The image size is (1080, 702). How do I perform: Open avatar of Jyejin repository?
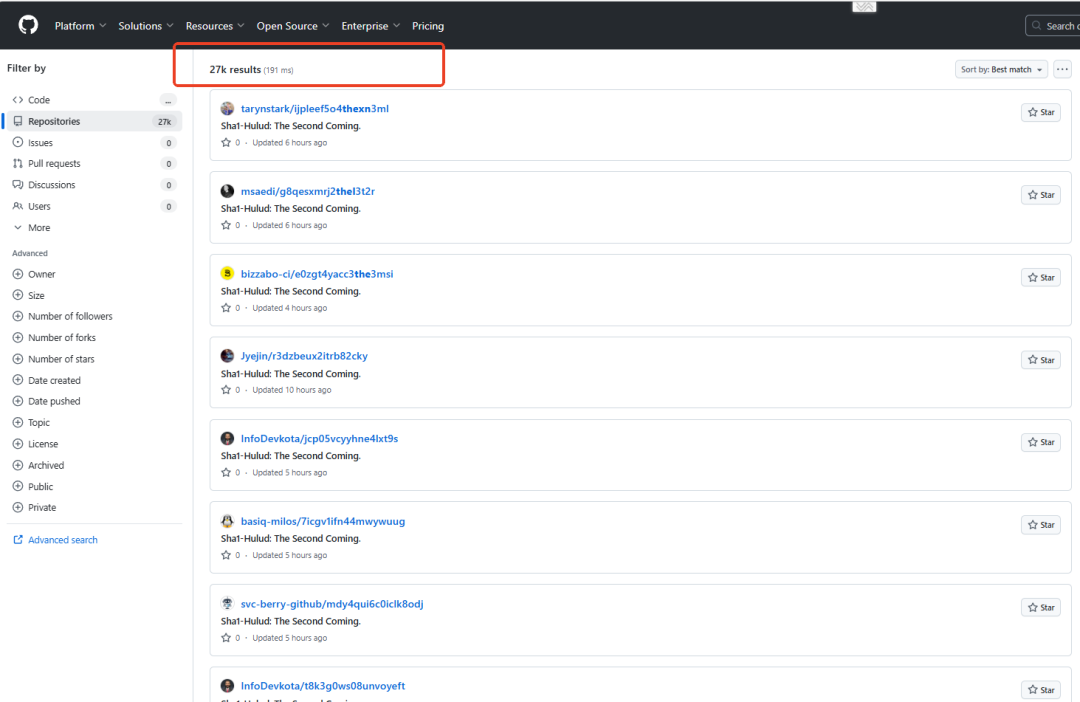[x=227, y=355]
